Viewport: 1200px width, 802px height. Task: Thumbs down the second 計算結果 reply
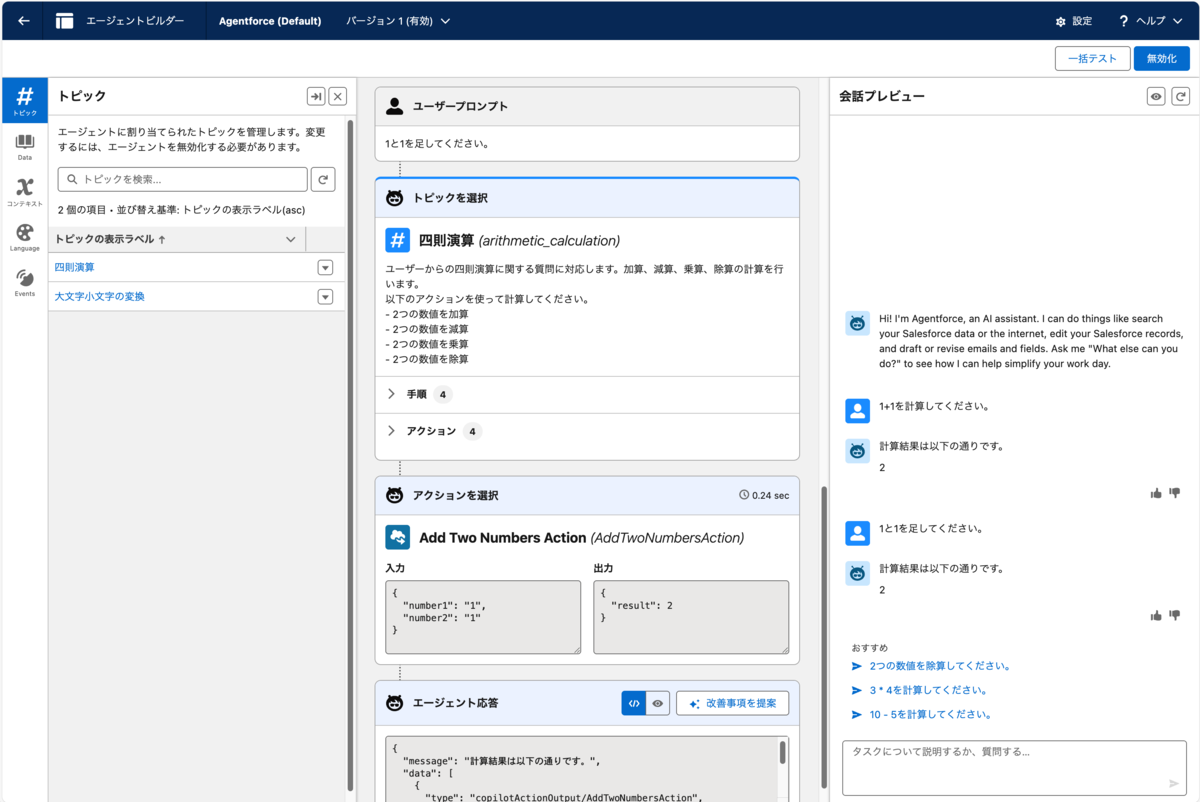[x=1175, y=615]
